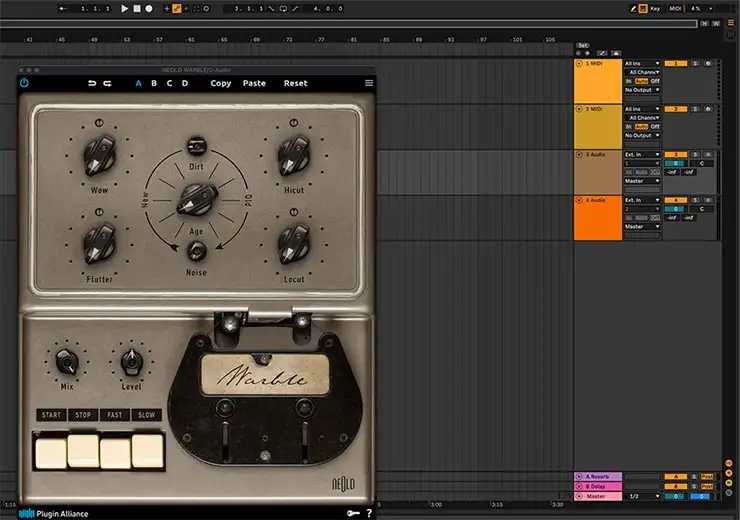Click the punch-in switch icon
Screen dimensions: 740x520
click(271, 8)
